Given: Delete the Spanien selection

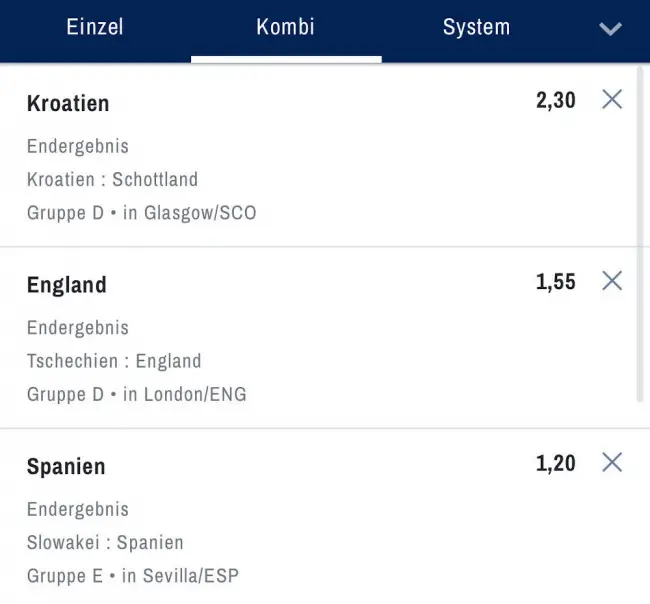Looking at the screenshot, I should [612, 462].
